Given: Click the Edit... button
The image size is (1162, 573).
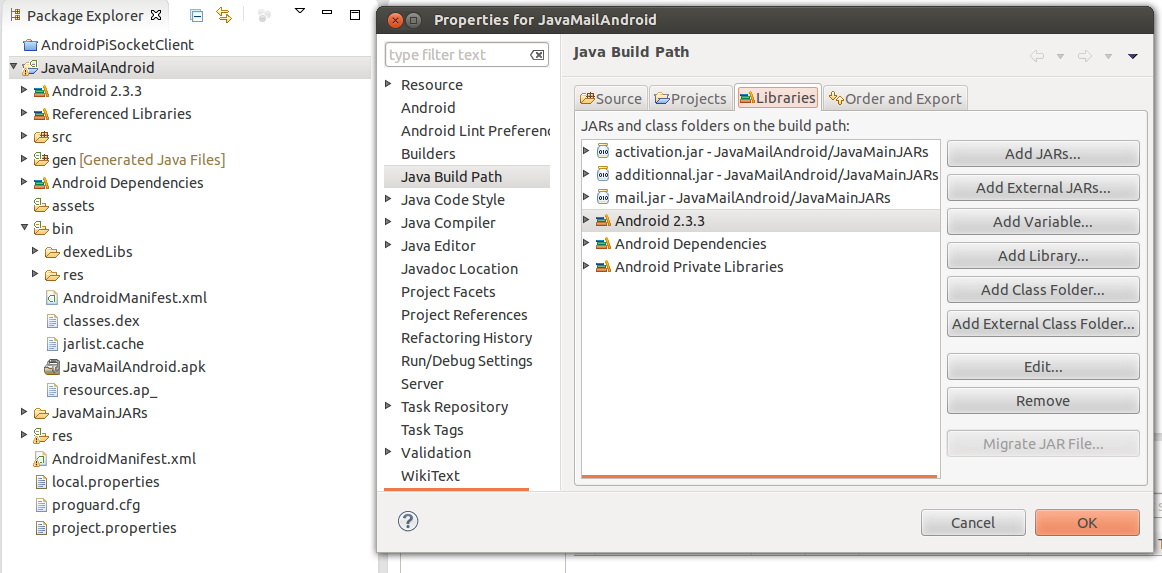Looking at the screenshot, I should pyautogui.click(x=1043, y=367).
